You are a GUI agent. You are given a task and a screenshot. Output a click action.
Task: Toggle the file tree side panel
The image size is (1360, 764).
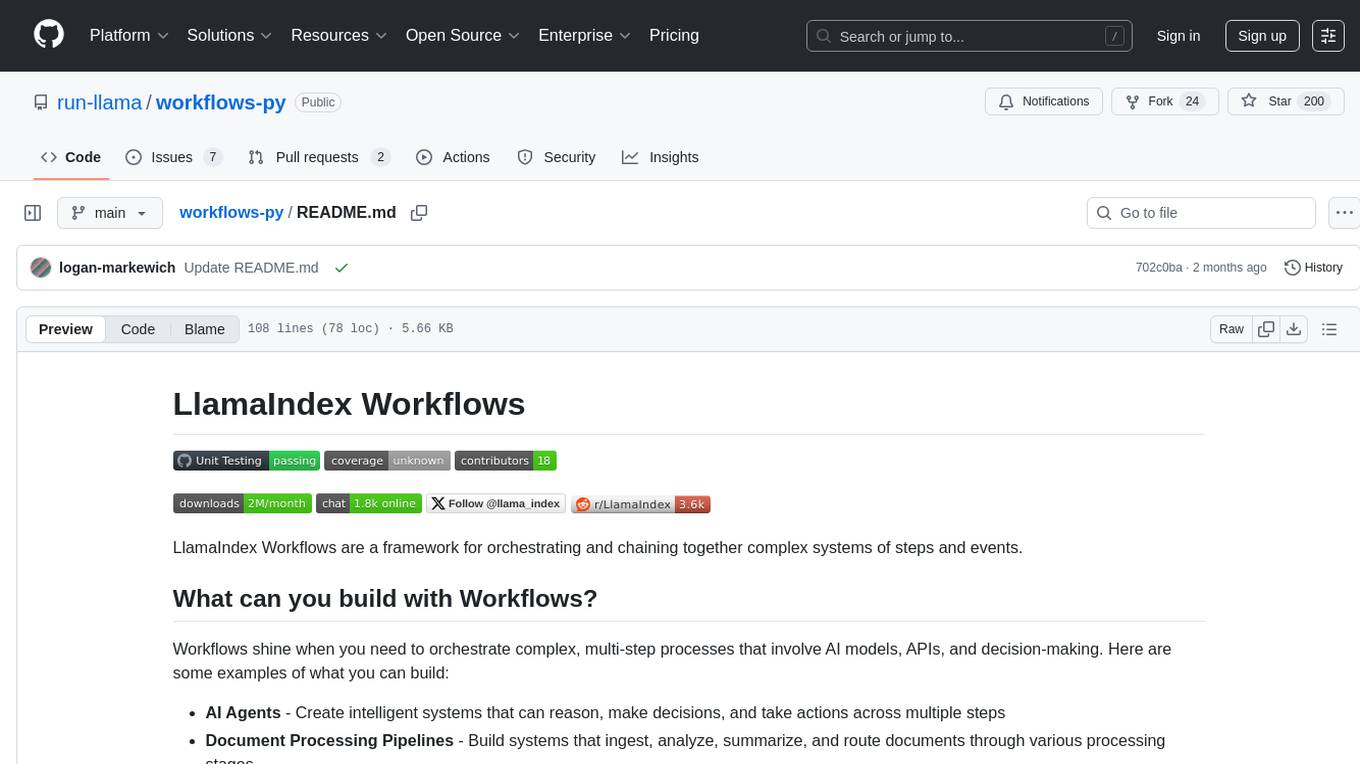tap(33, 213)
